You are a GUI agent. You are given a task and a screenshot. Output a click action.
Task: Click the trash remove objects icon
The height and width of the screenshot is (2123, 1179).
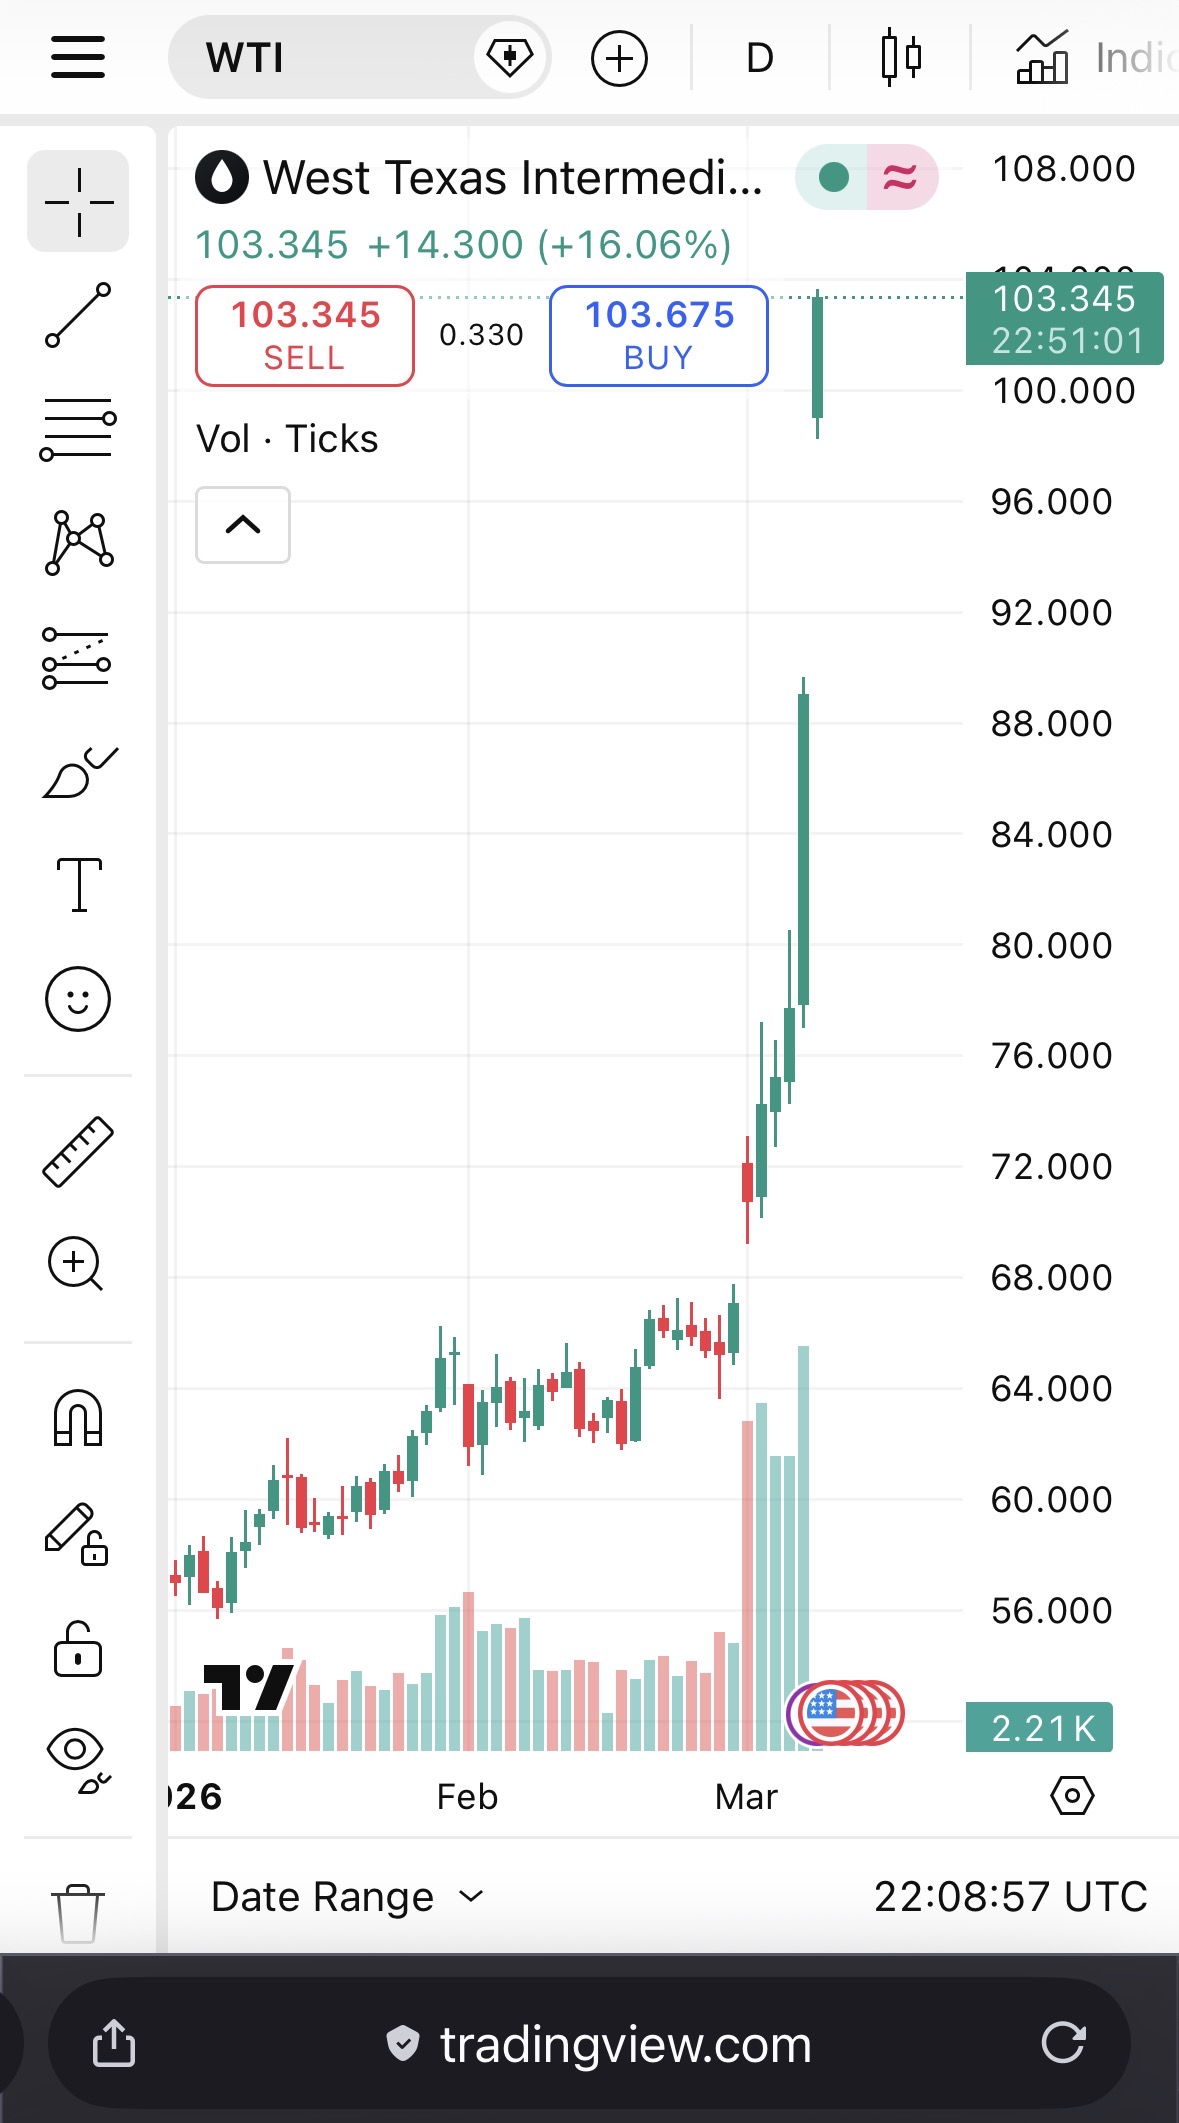point(77,1913)
